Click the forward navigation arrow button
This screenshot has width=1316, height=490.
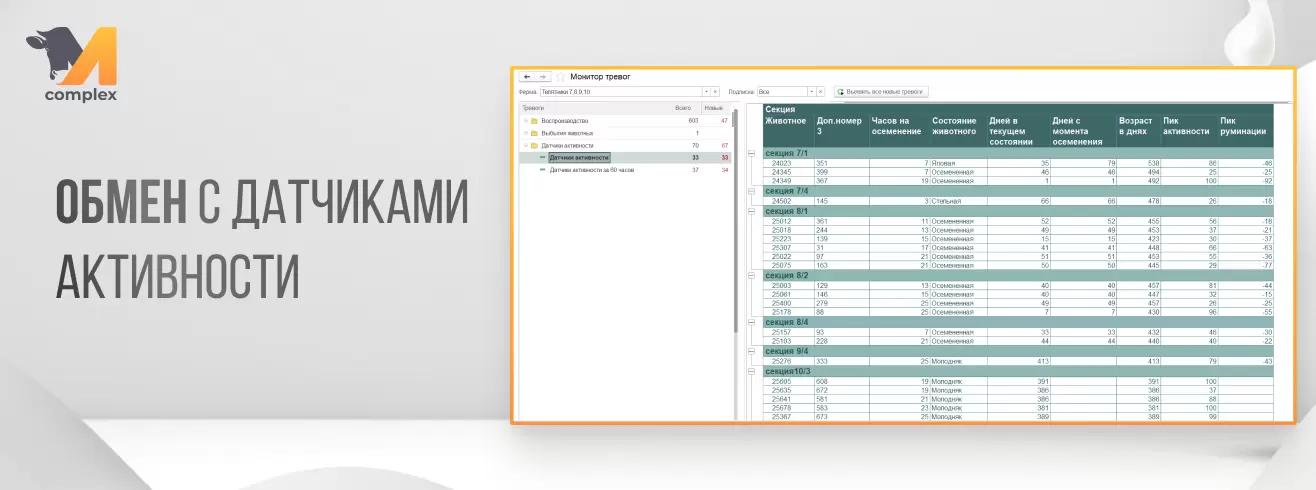[542, 77]
